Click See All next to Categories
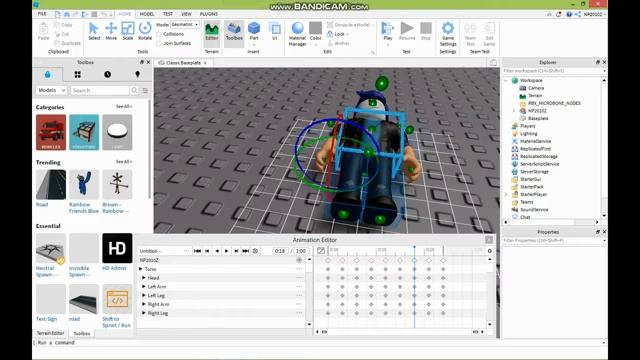 (124, 107)
